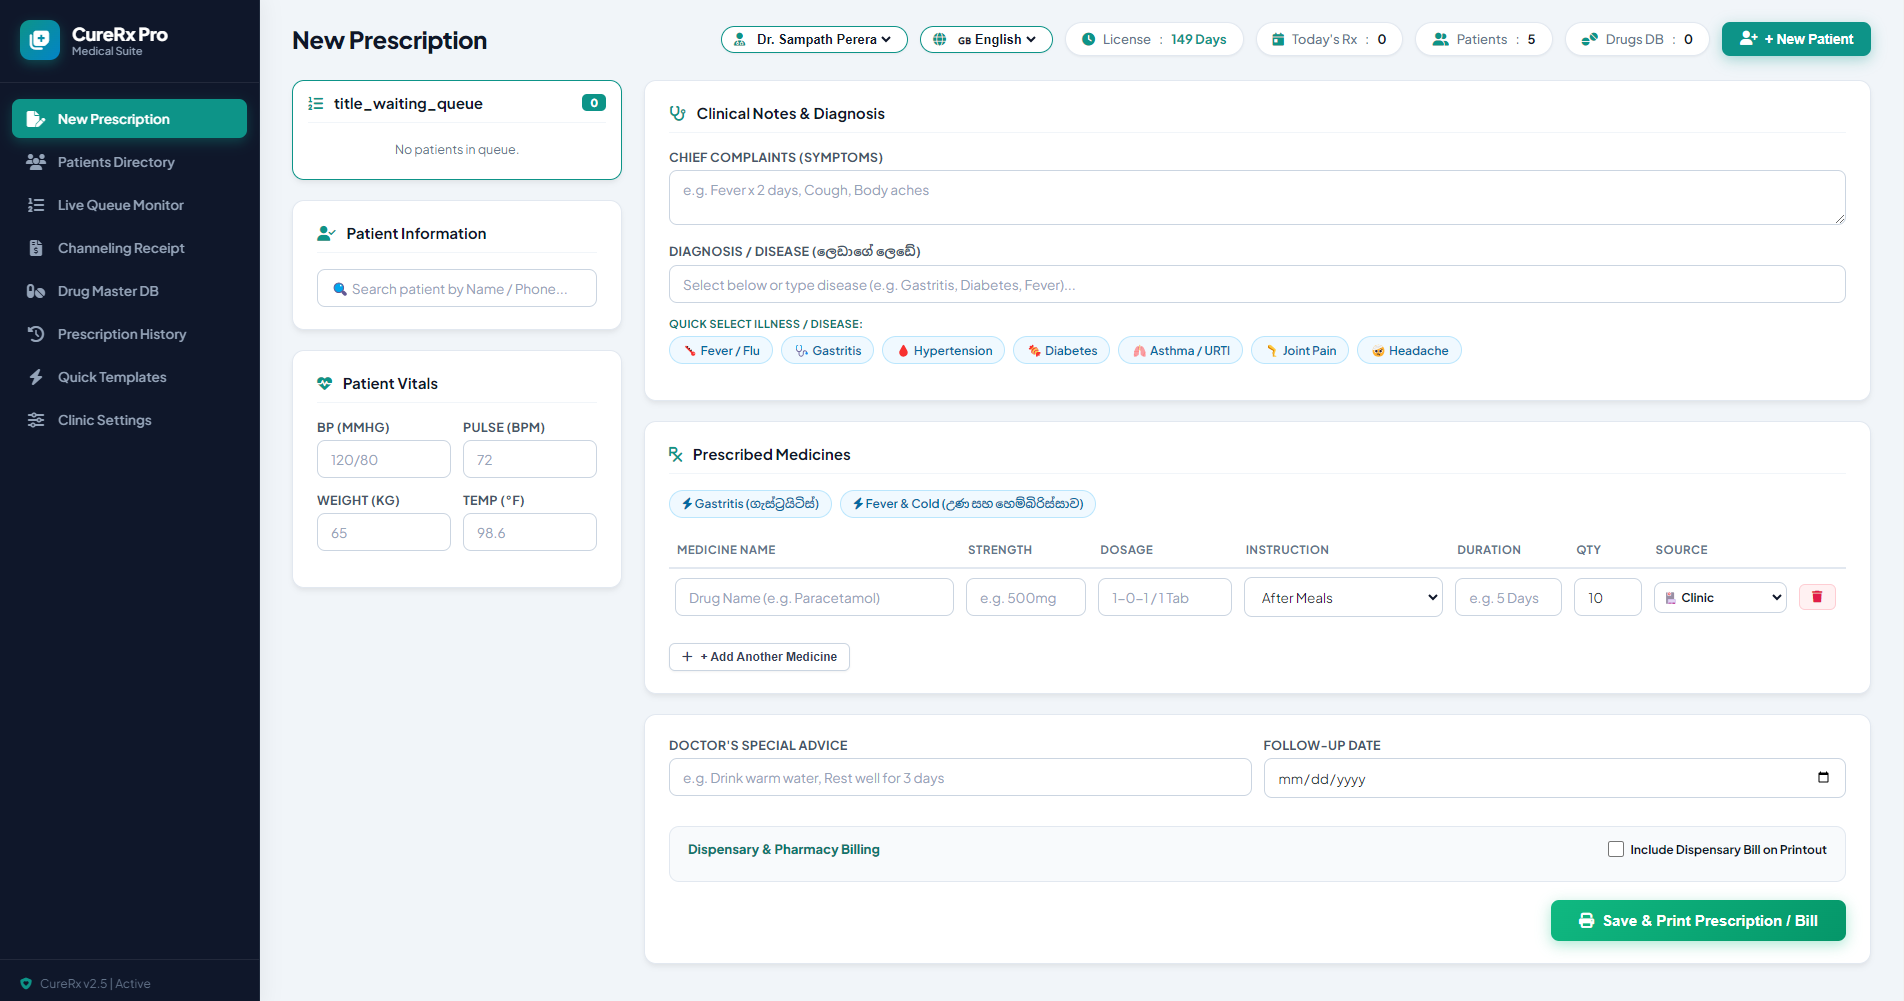Click the Search patient by Name/Phone field
The width and height of the screenshot is (1904, 1001).
click(x=457, y=288)
